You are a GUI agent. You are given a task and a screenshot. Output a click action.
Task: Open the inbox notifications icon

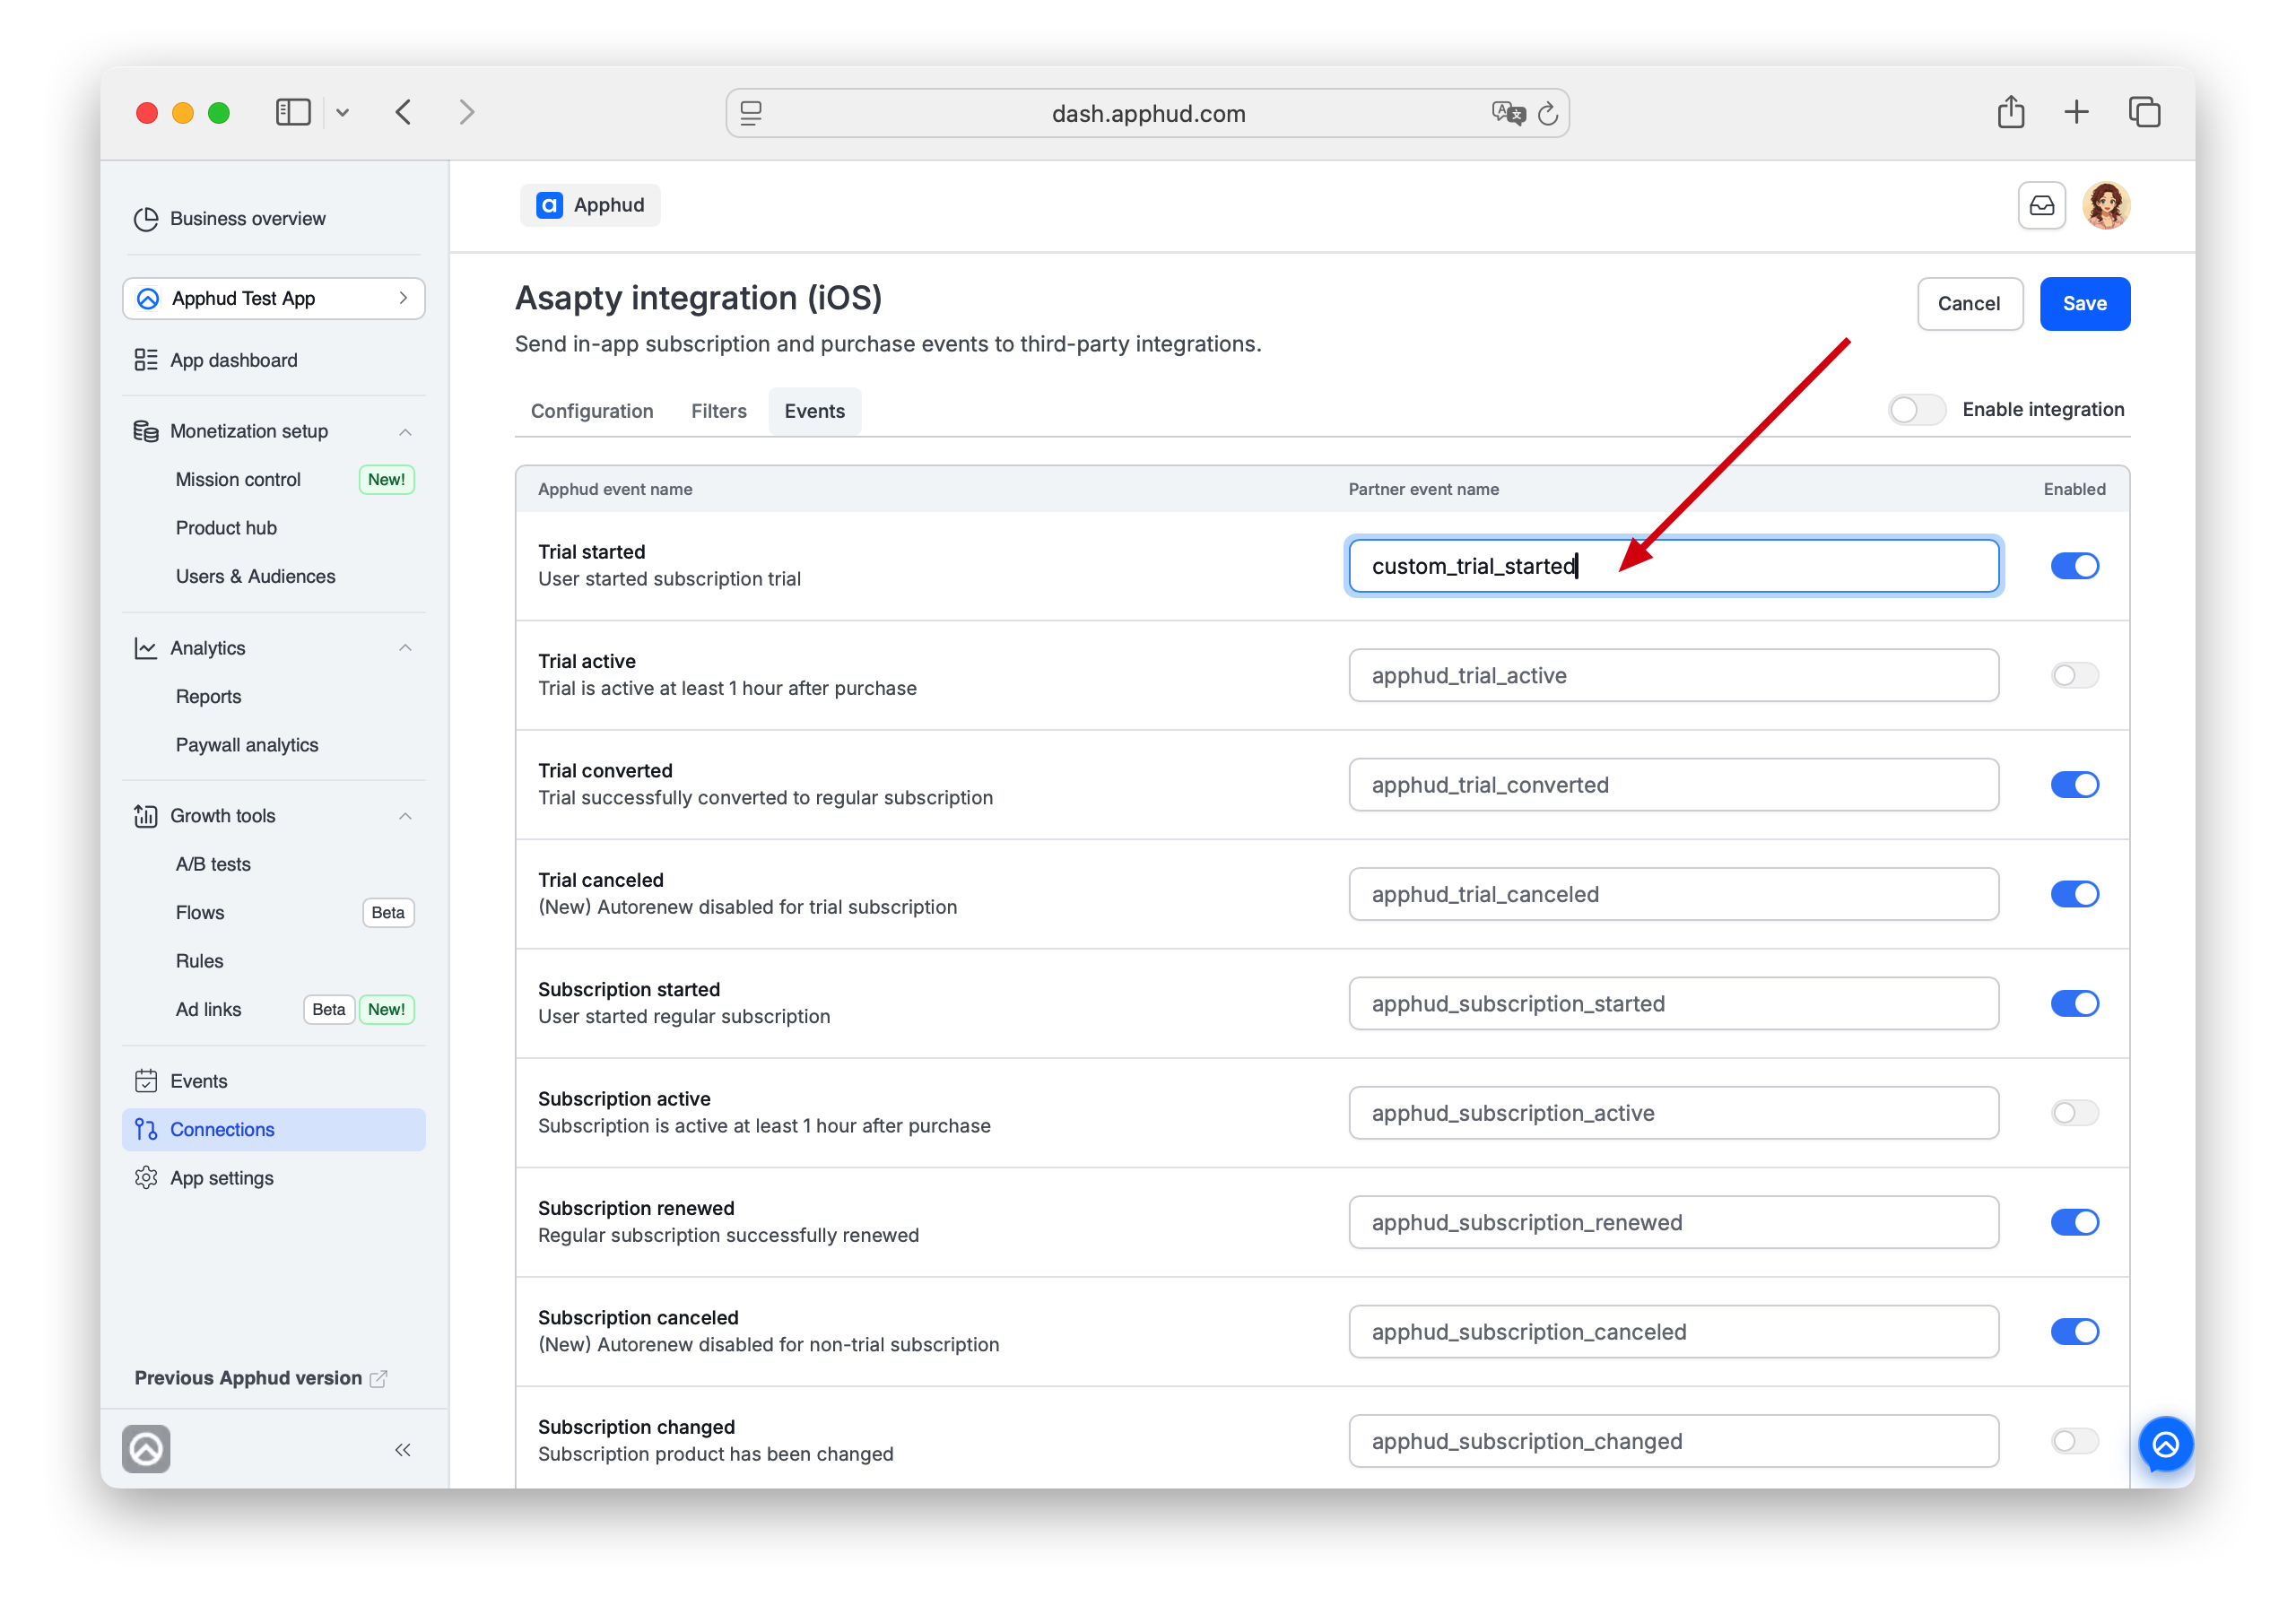[2042, 206]
